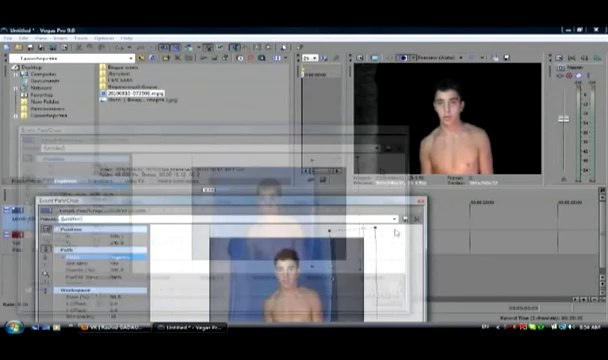Click Save Preset icon in Event Pan/Crop

[x=405, y=219]
